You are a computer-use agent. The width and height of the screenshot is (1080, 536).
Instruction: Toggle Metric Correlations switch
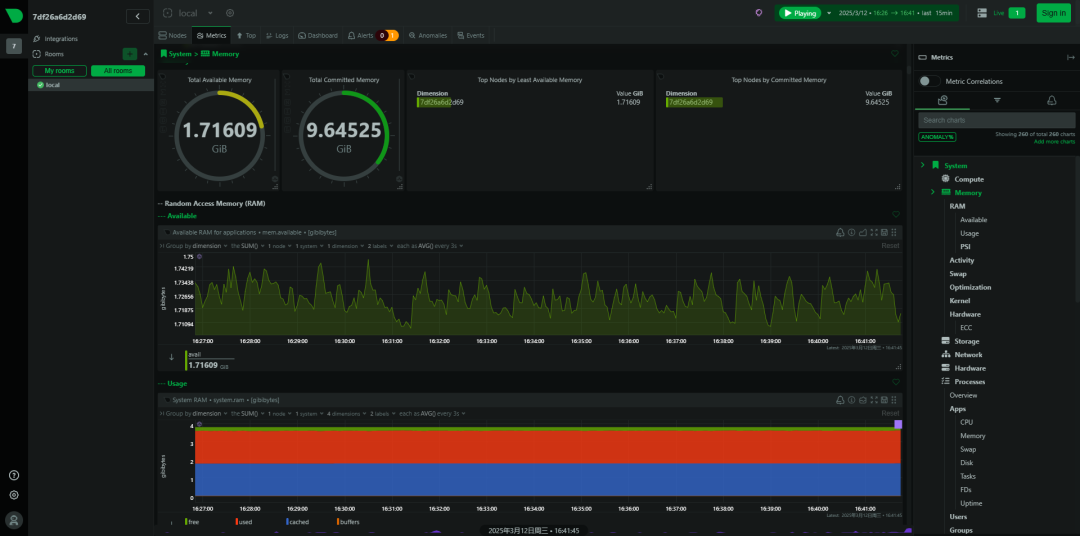929,81
